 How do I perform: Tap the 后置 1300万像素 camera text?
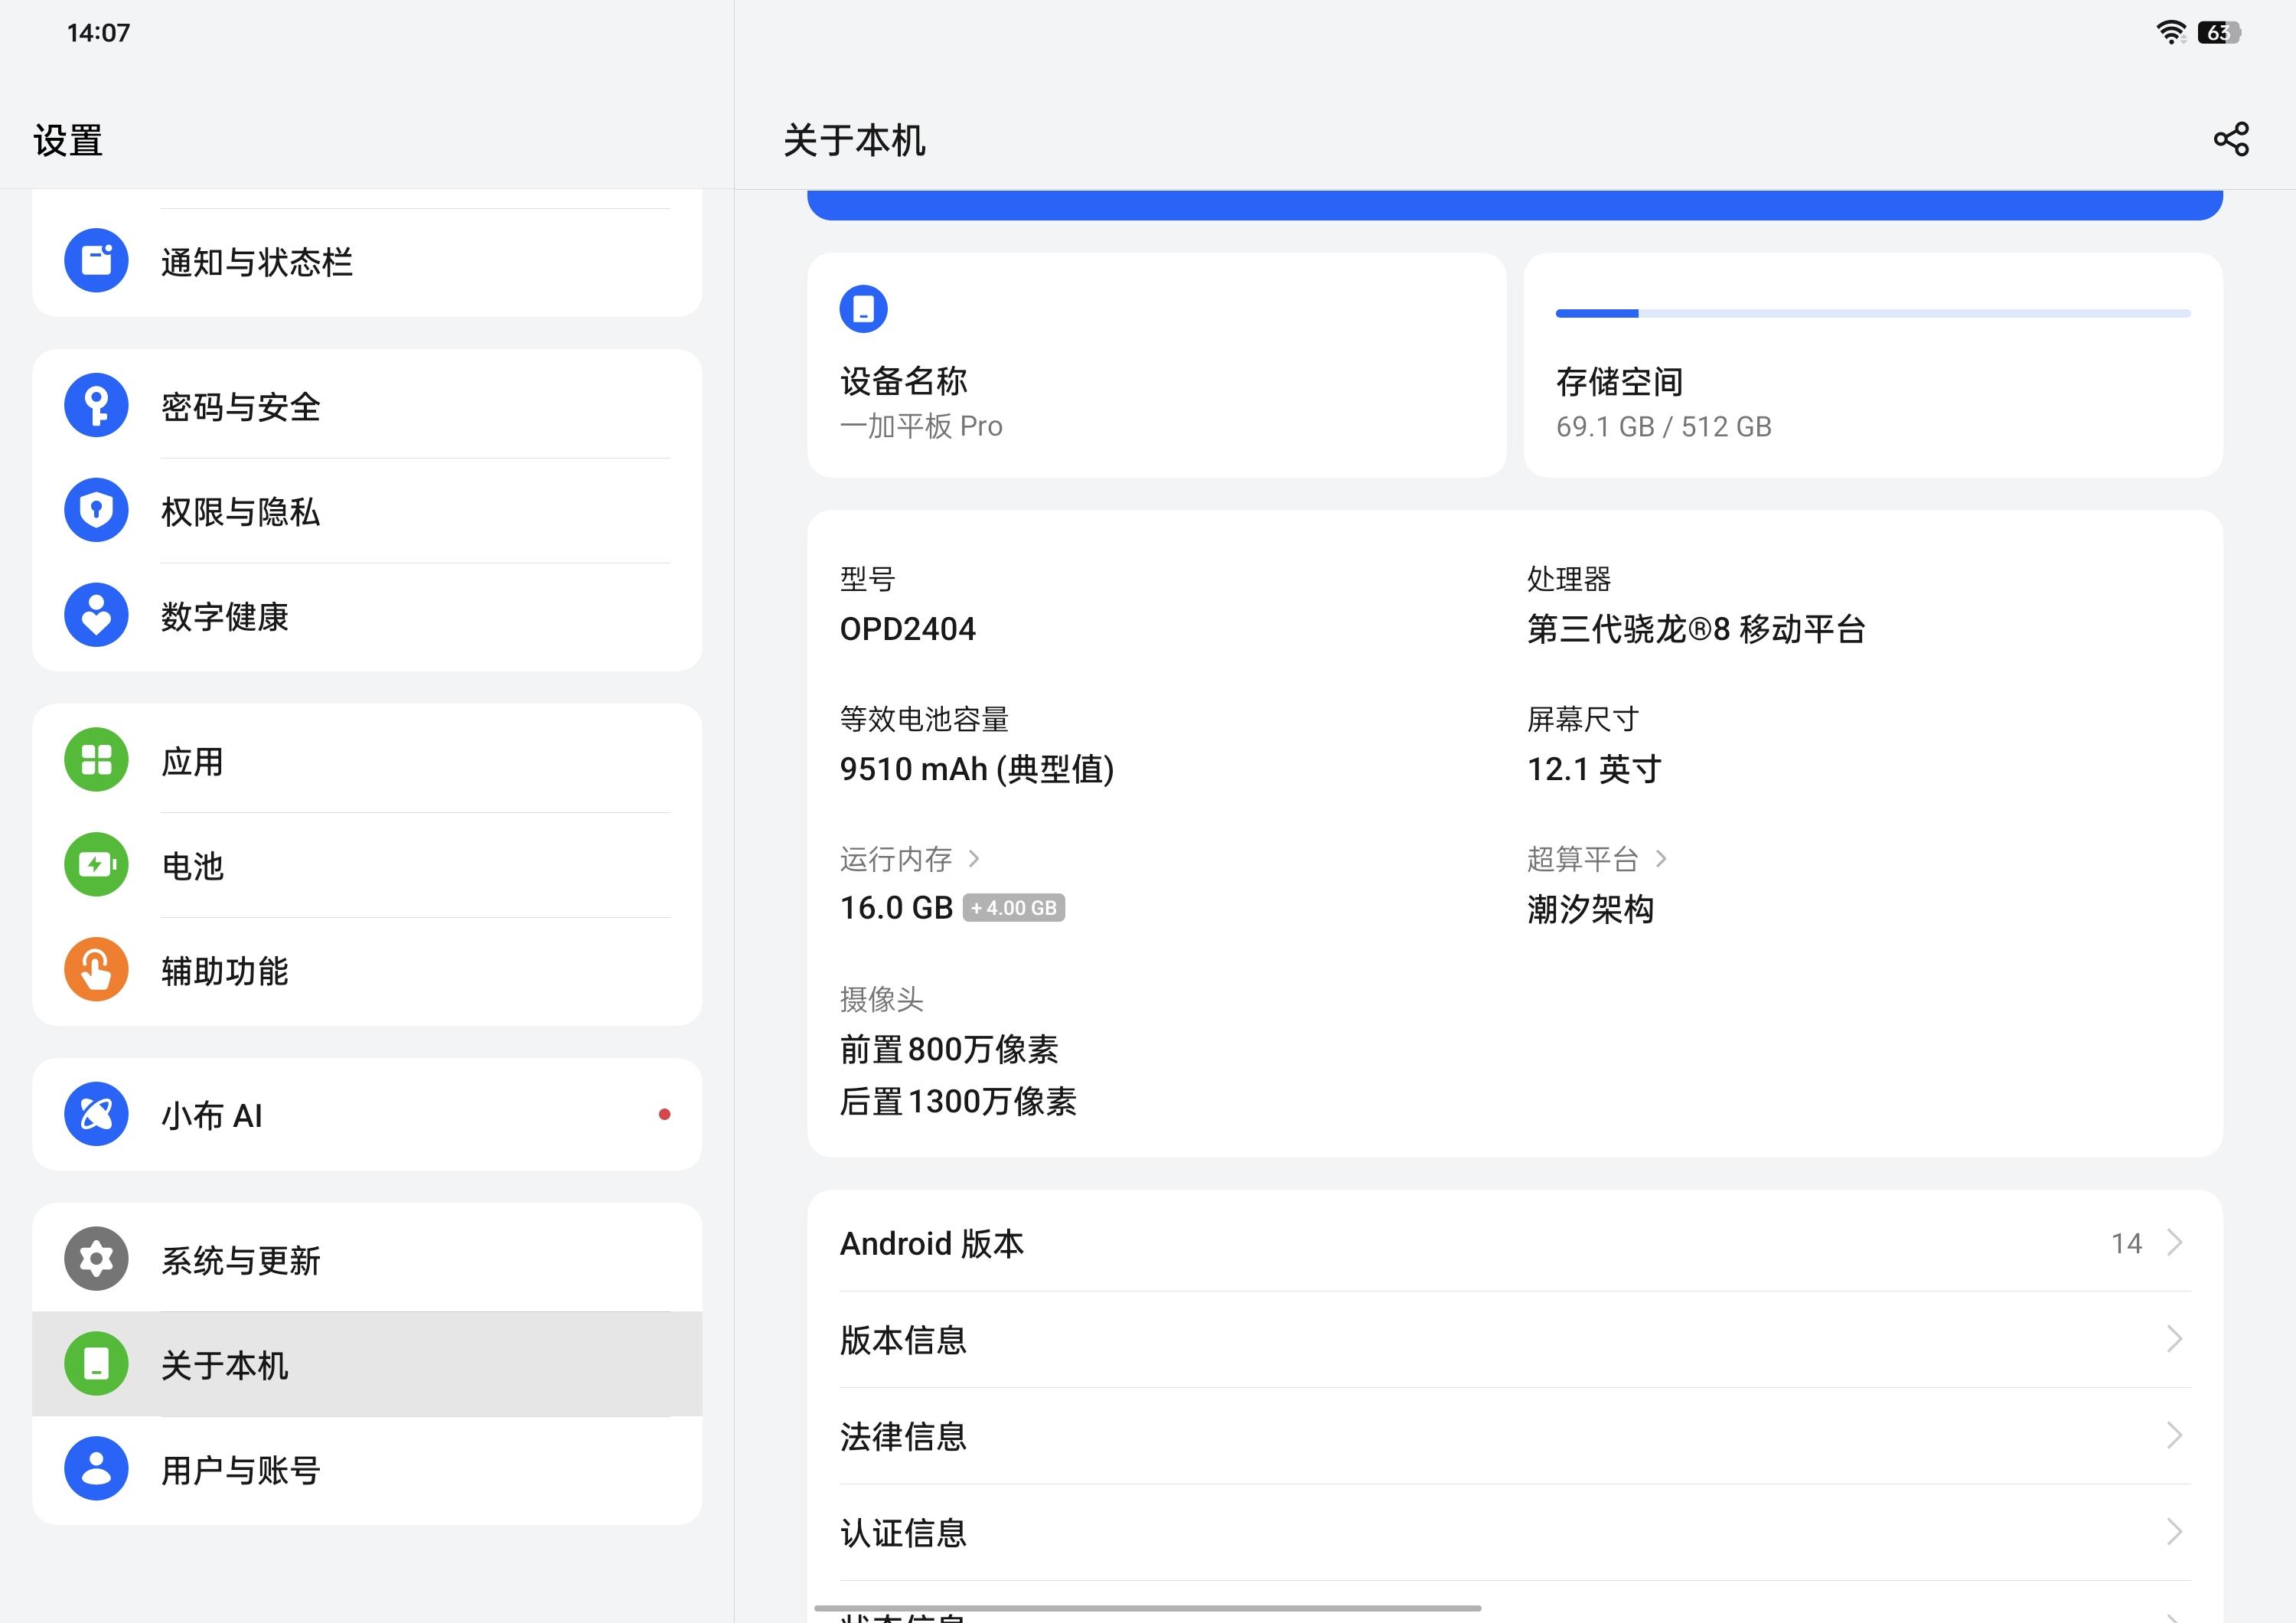[x=957, y=1101]
